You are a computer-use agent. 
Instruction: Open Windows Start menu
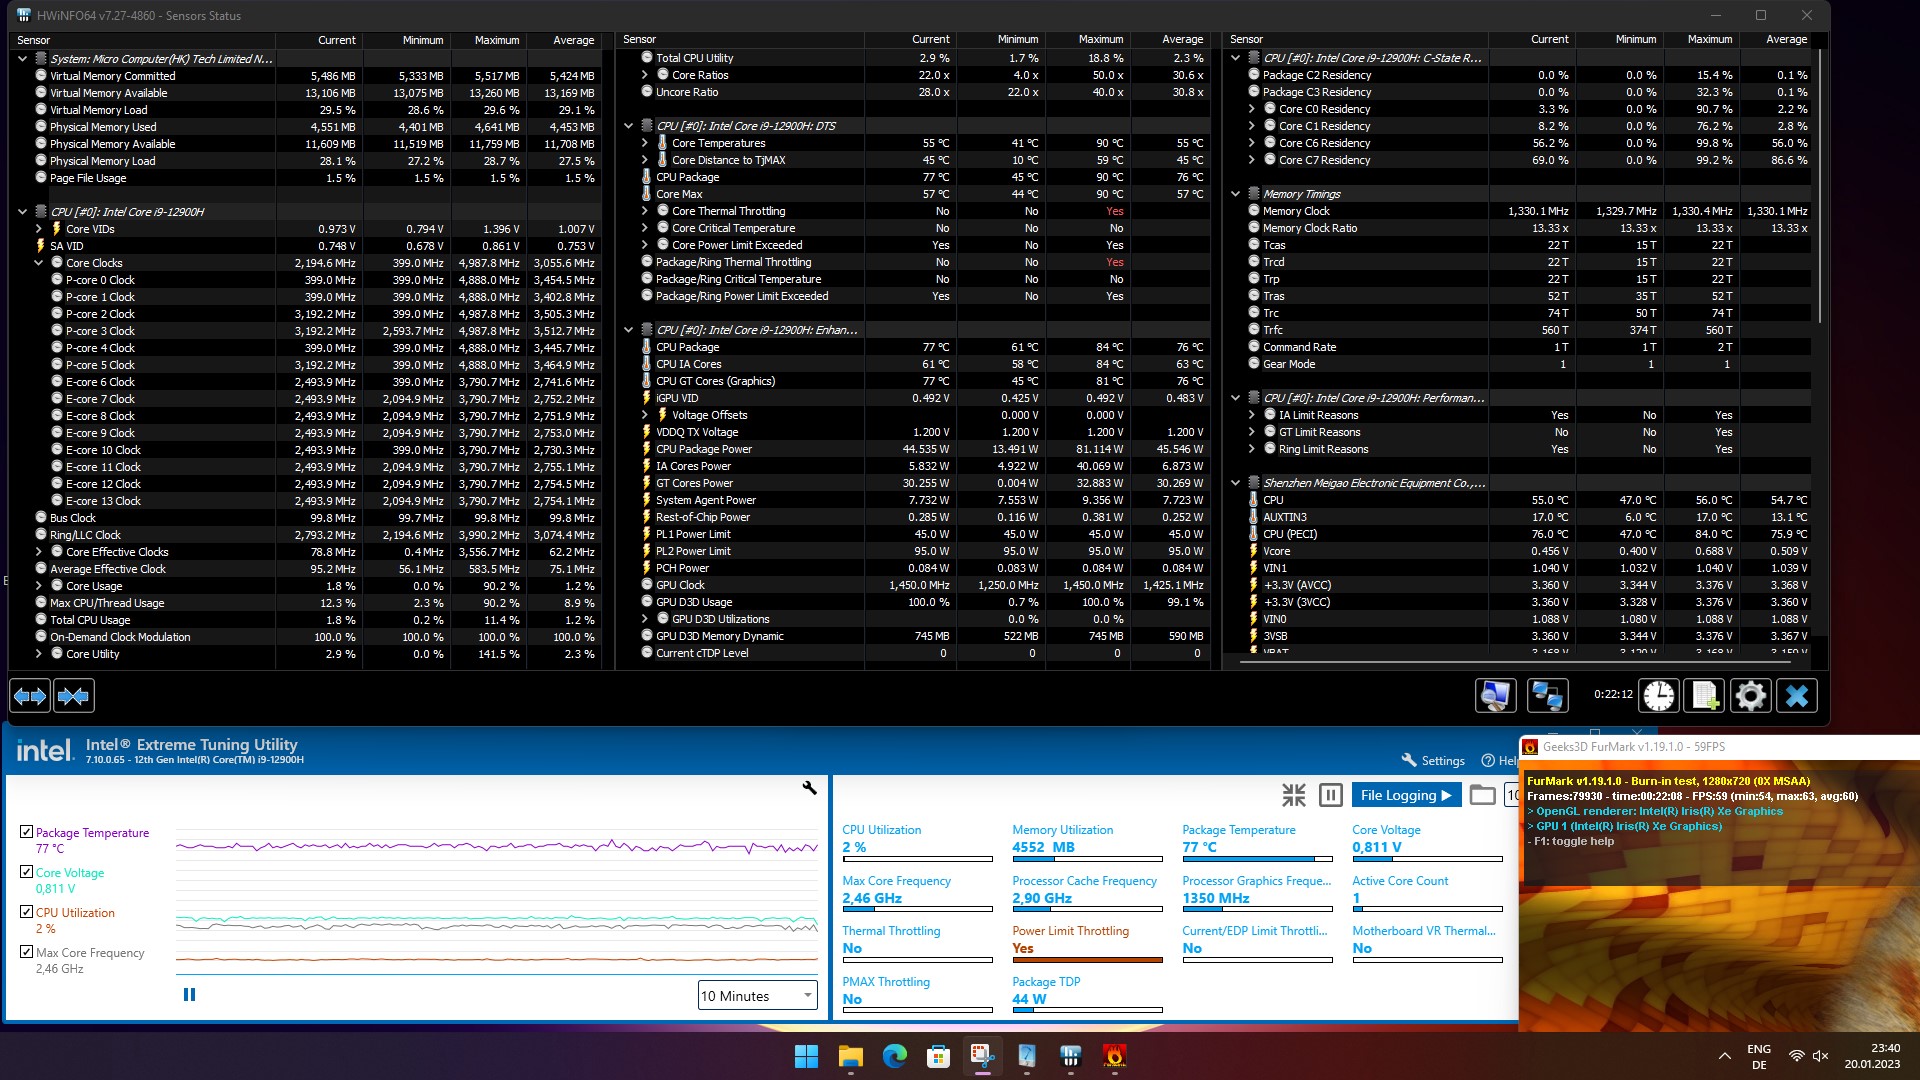[x=806, y=1056]
